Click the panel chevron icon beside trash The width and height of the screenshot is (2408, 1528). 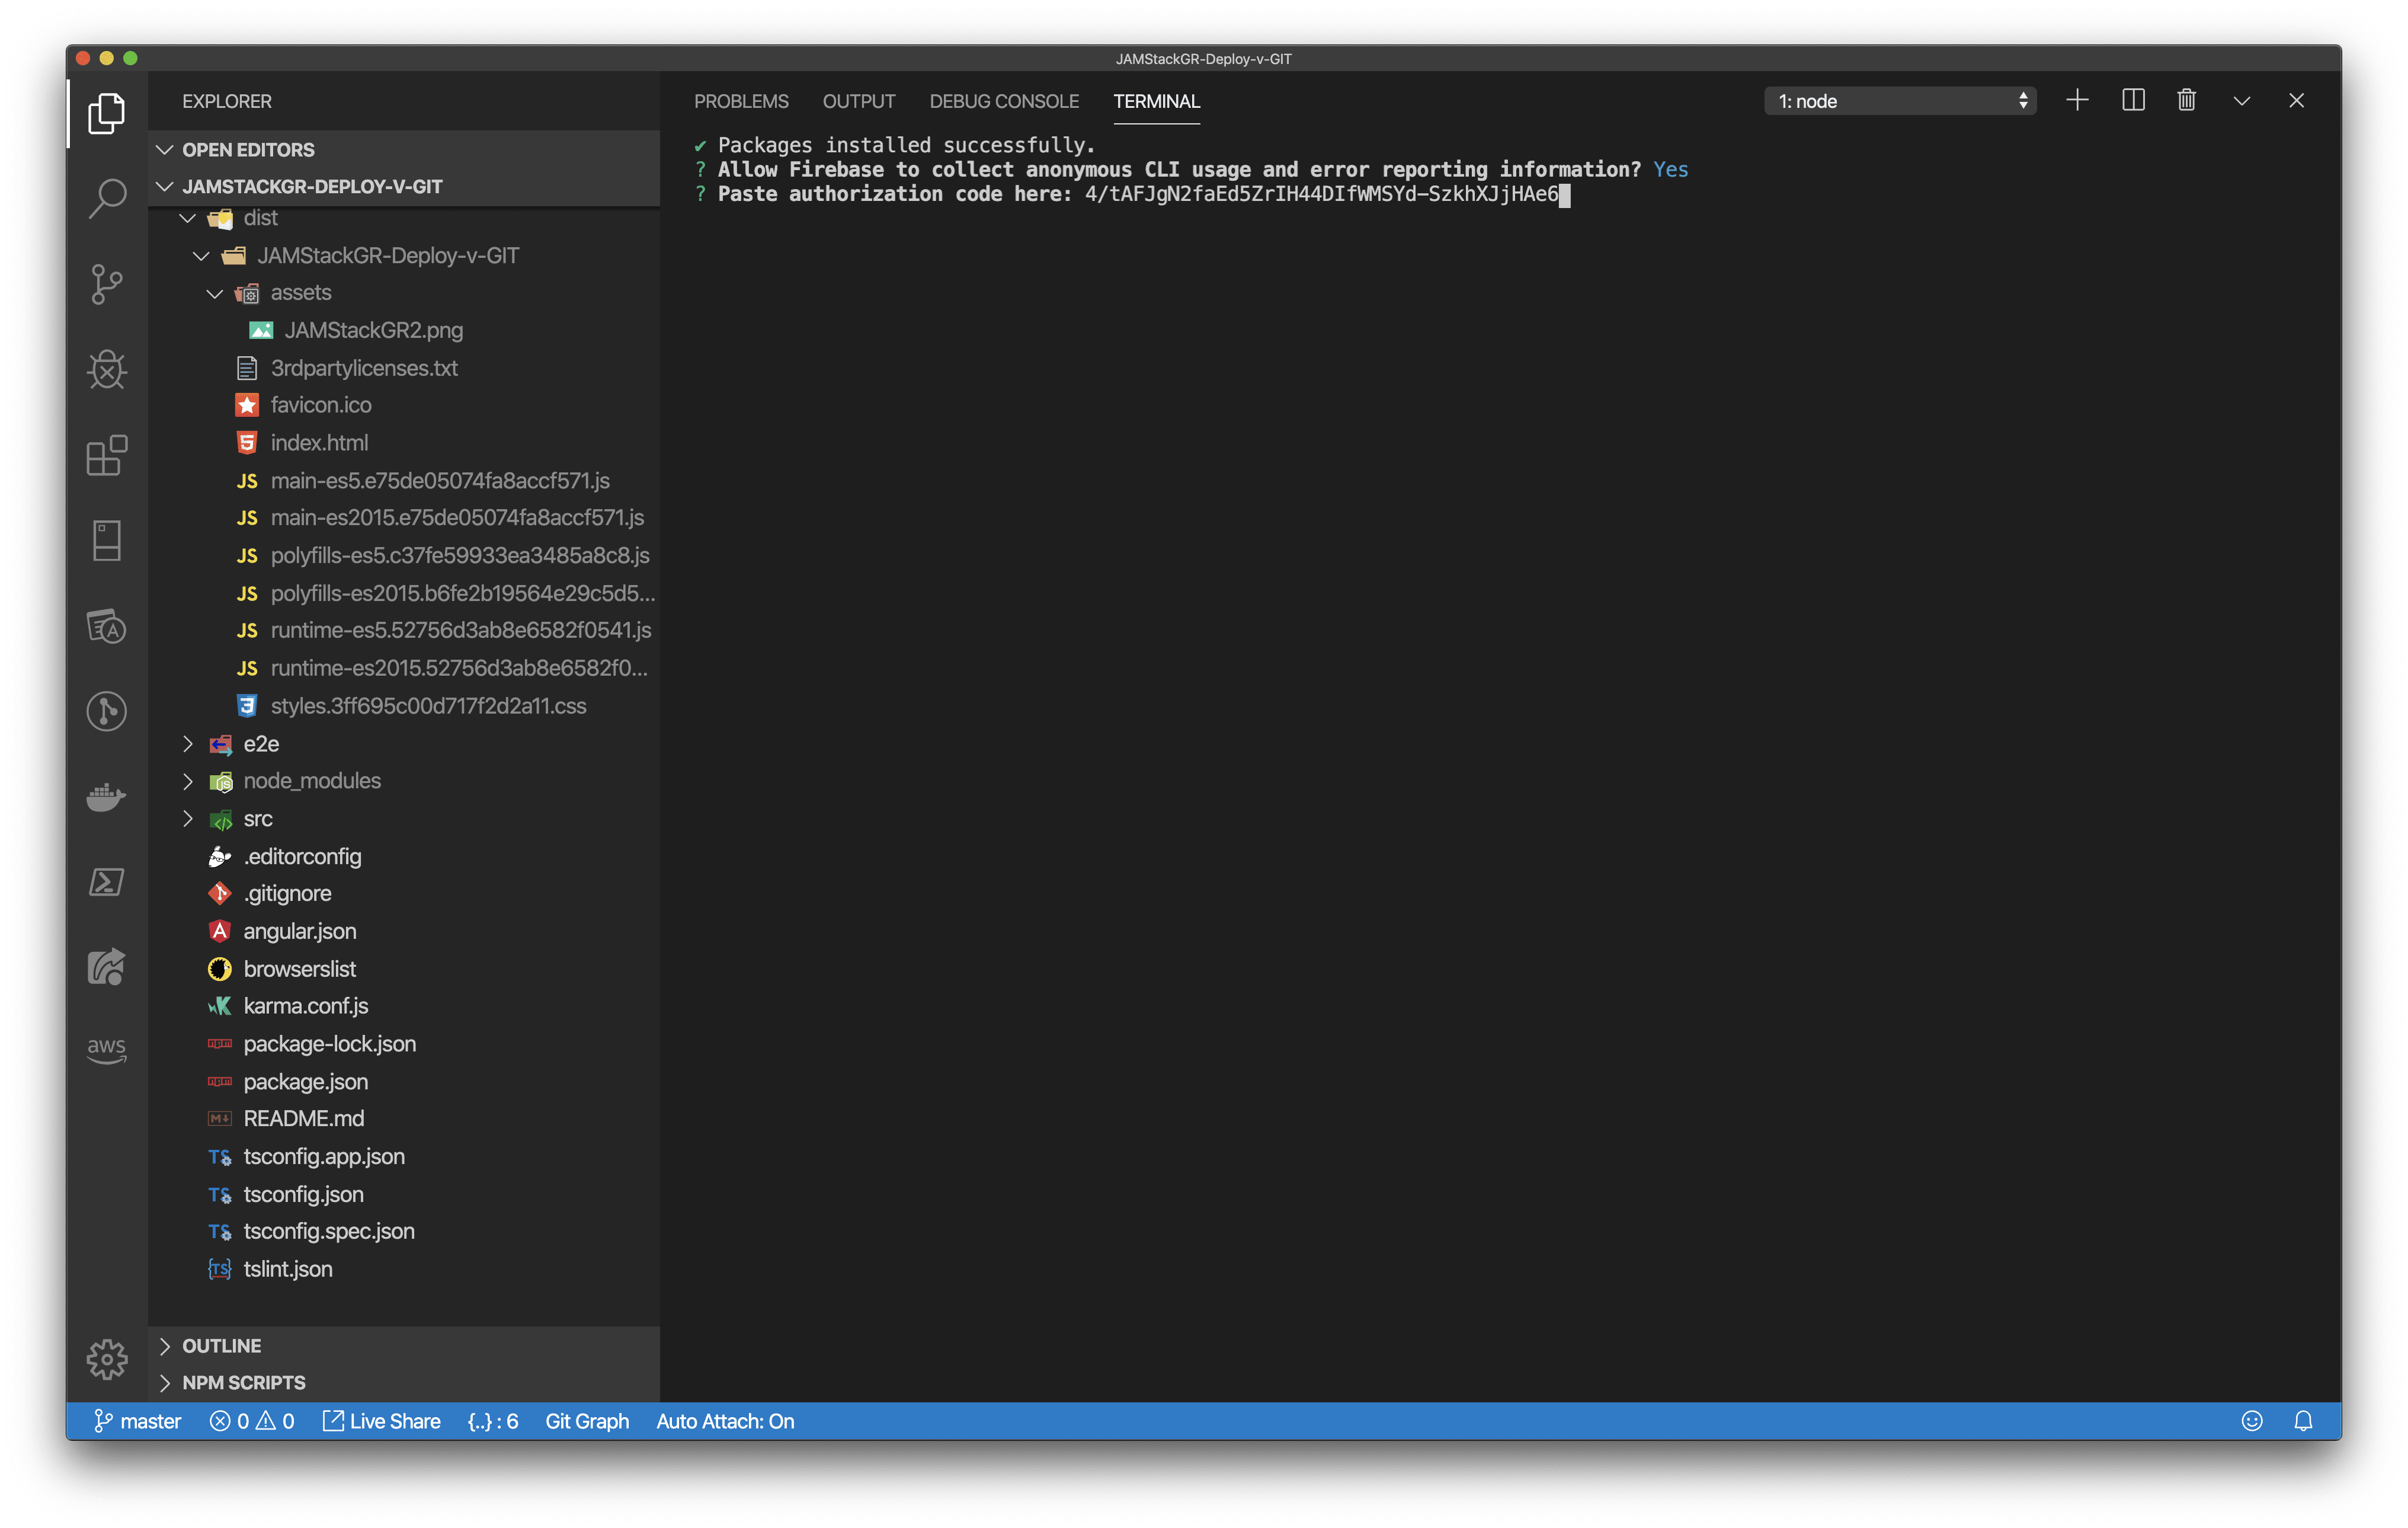2242,101
